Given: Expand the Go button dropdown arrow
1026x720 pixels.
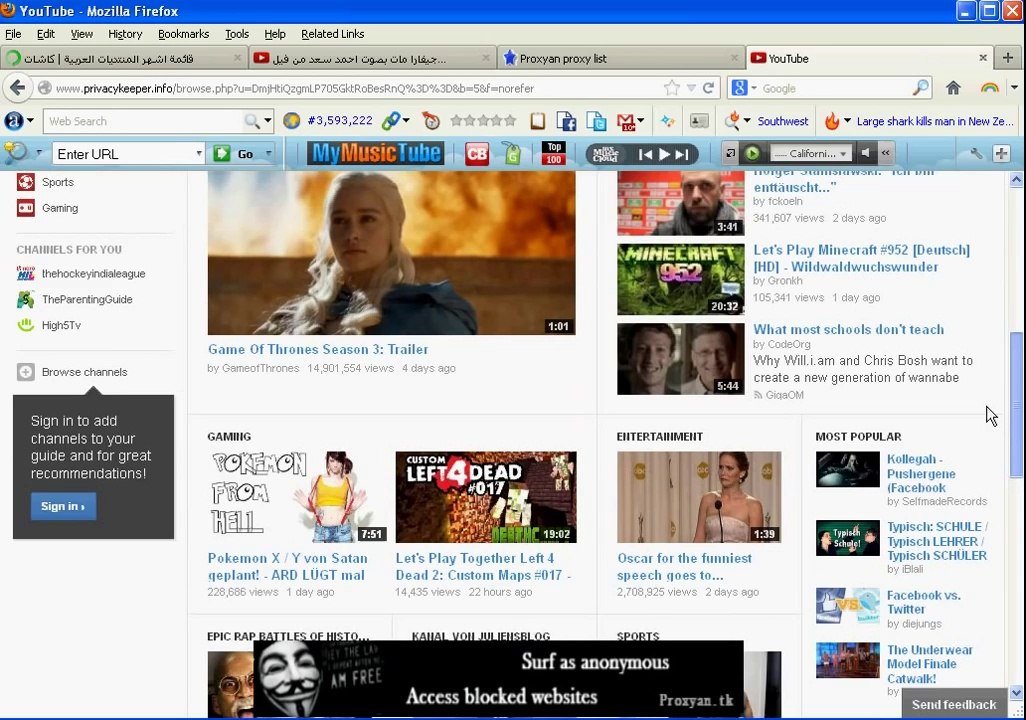Looking at the screenshot, I should (268, 154).
